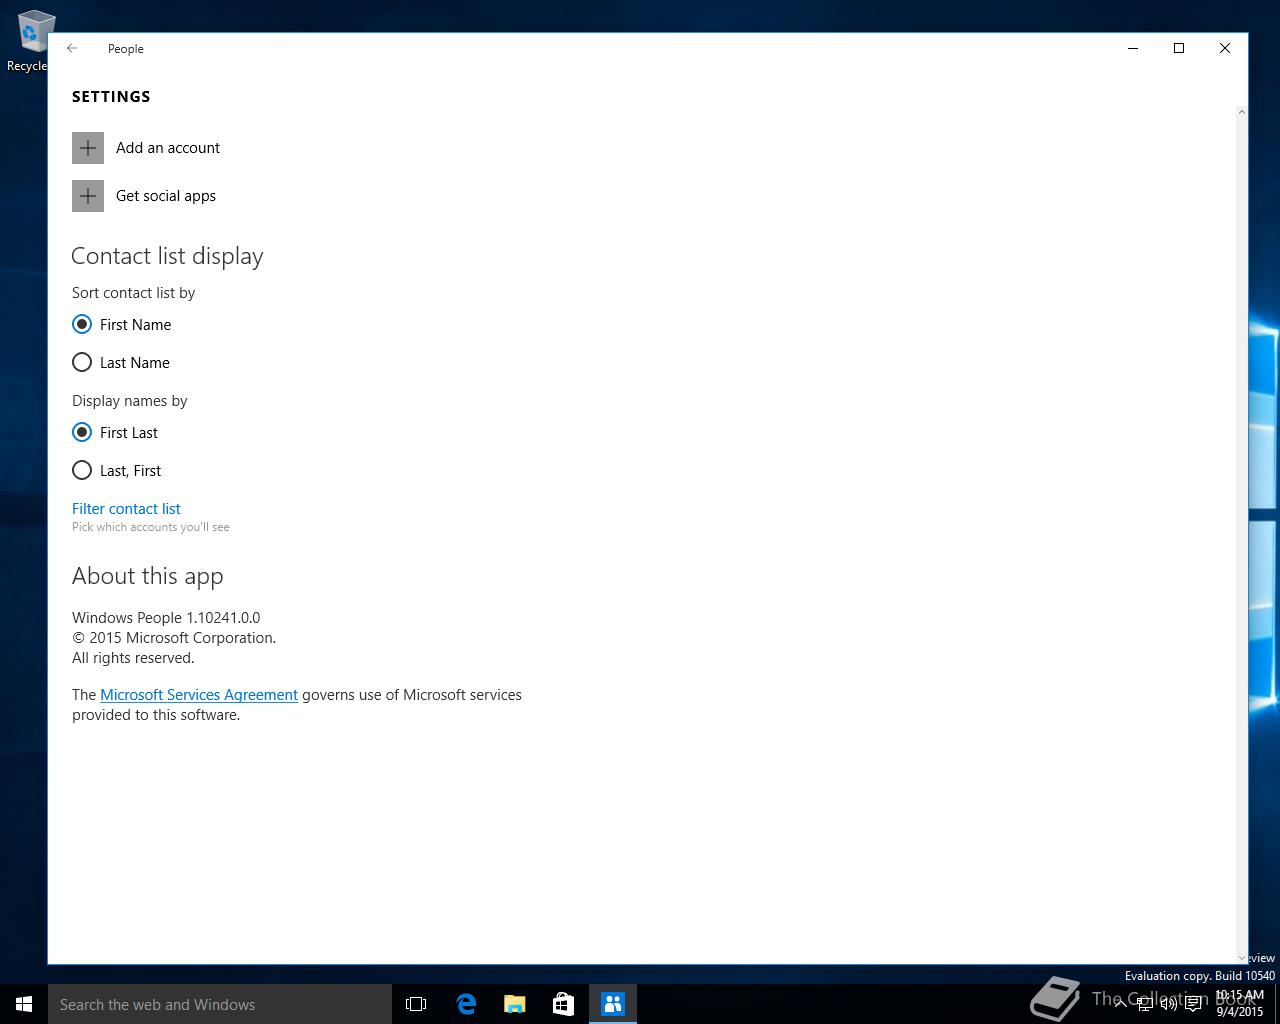Show hidden system tray icons
Viewport: 1280px width, 1024px height.
point(1121,1004)
